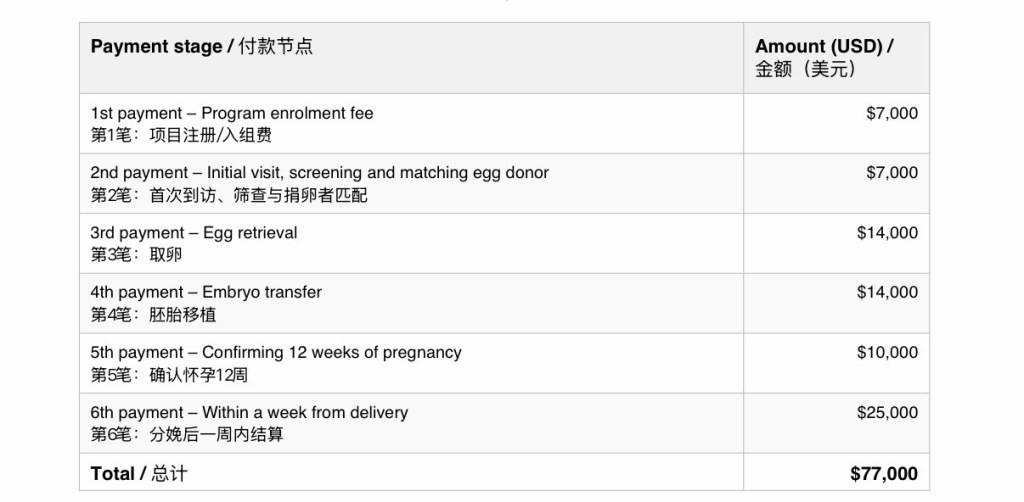Click the 'Payment stage / 付款节点' header cell
The height and width of the screenshot is (502, 1024).
201,47
